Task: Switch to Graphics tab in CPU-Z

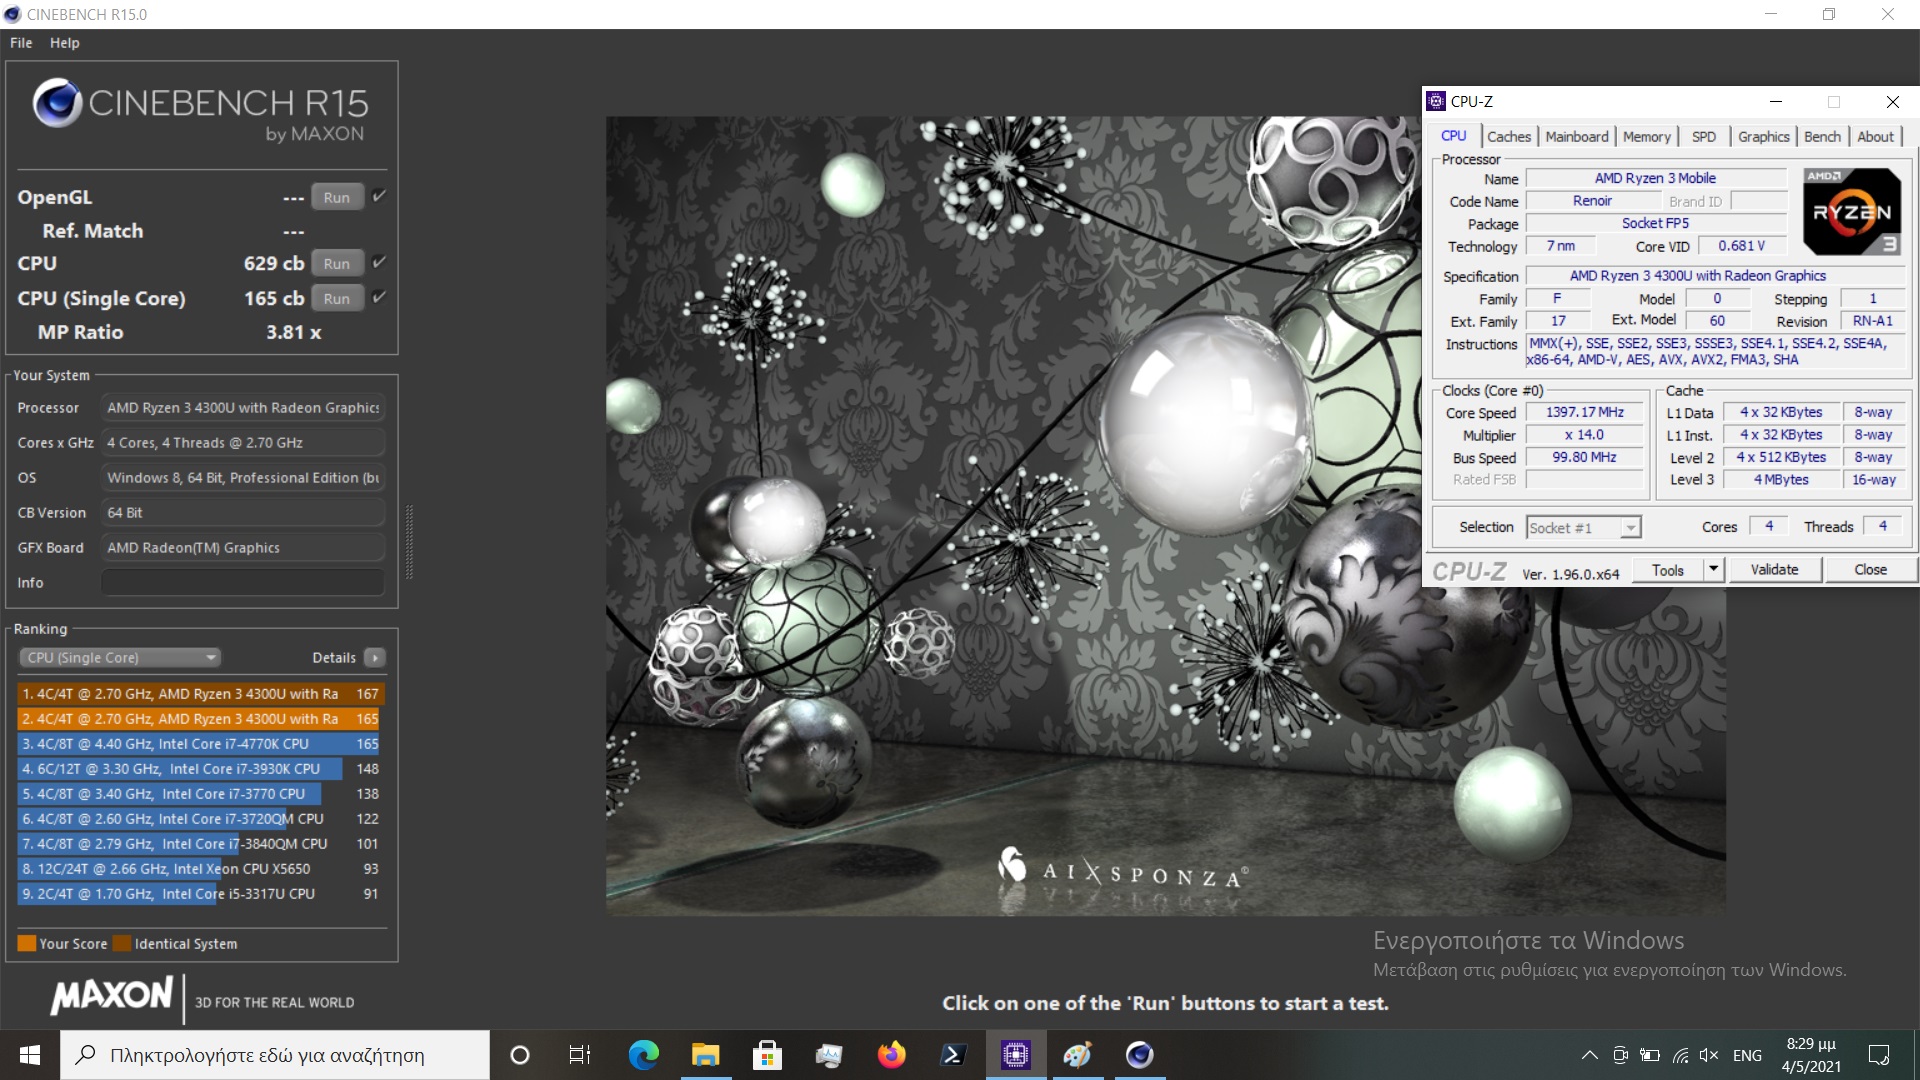Action: (1763, 136)
